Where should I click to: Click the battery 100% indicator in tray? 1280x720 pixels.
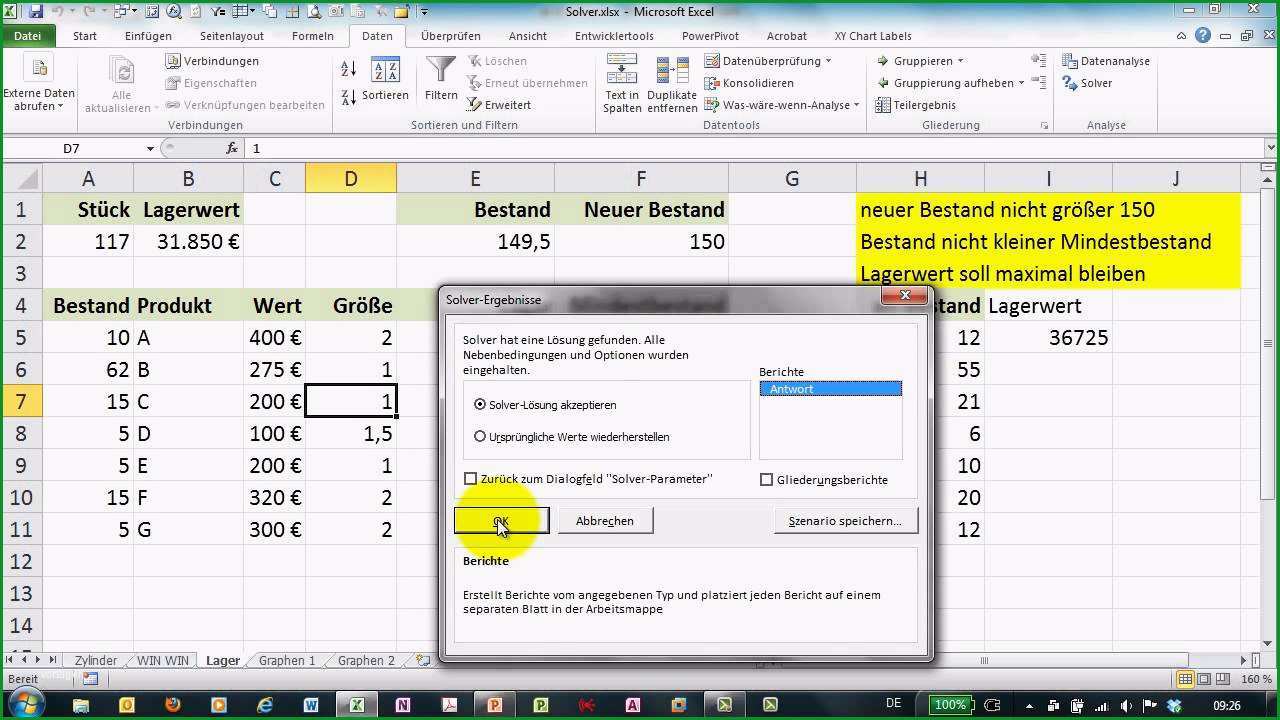click(950, 705)
